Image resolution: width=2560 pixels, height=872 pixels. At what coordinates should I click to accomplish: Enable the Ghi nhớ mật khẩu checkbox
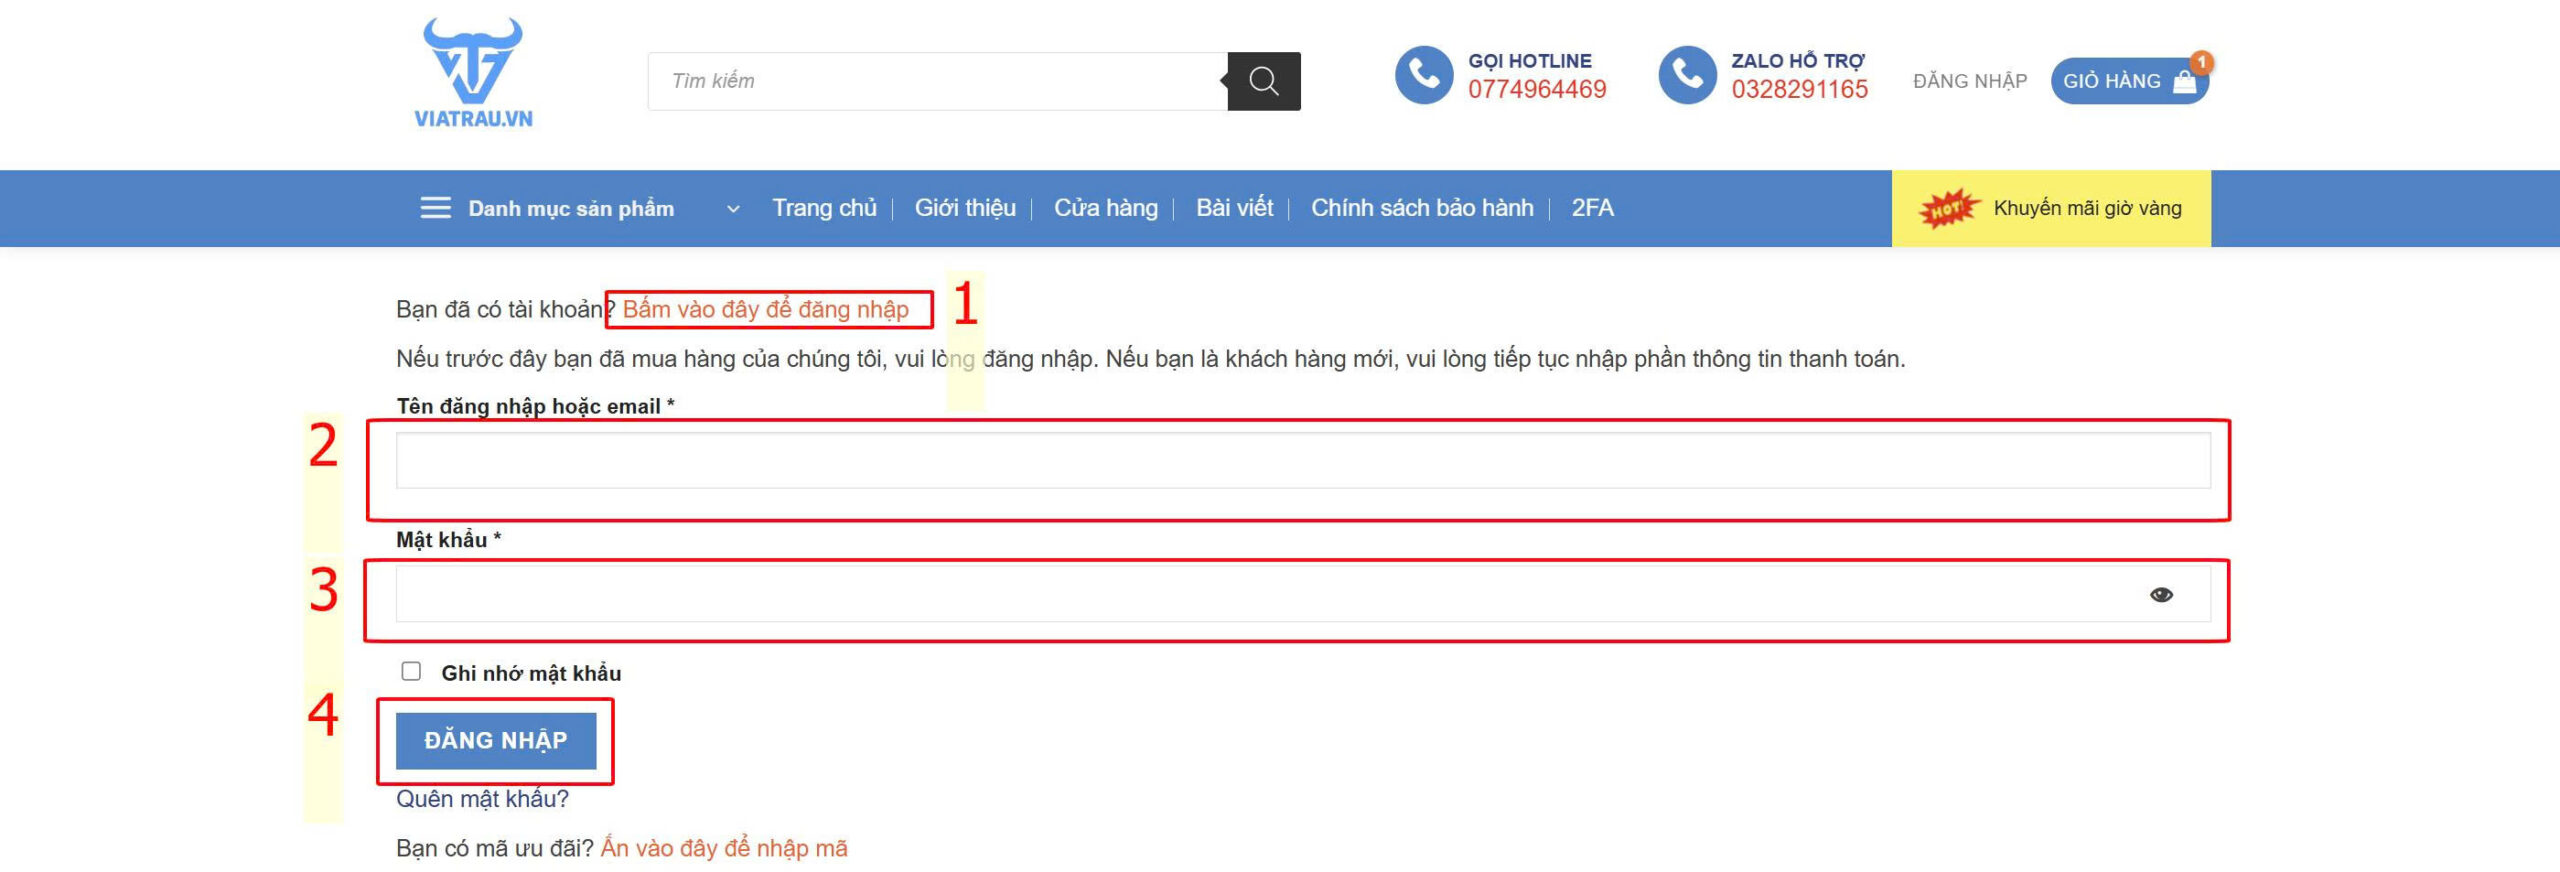411,671
